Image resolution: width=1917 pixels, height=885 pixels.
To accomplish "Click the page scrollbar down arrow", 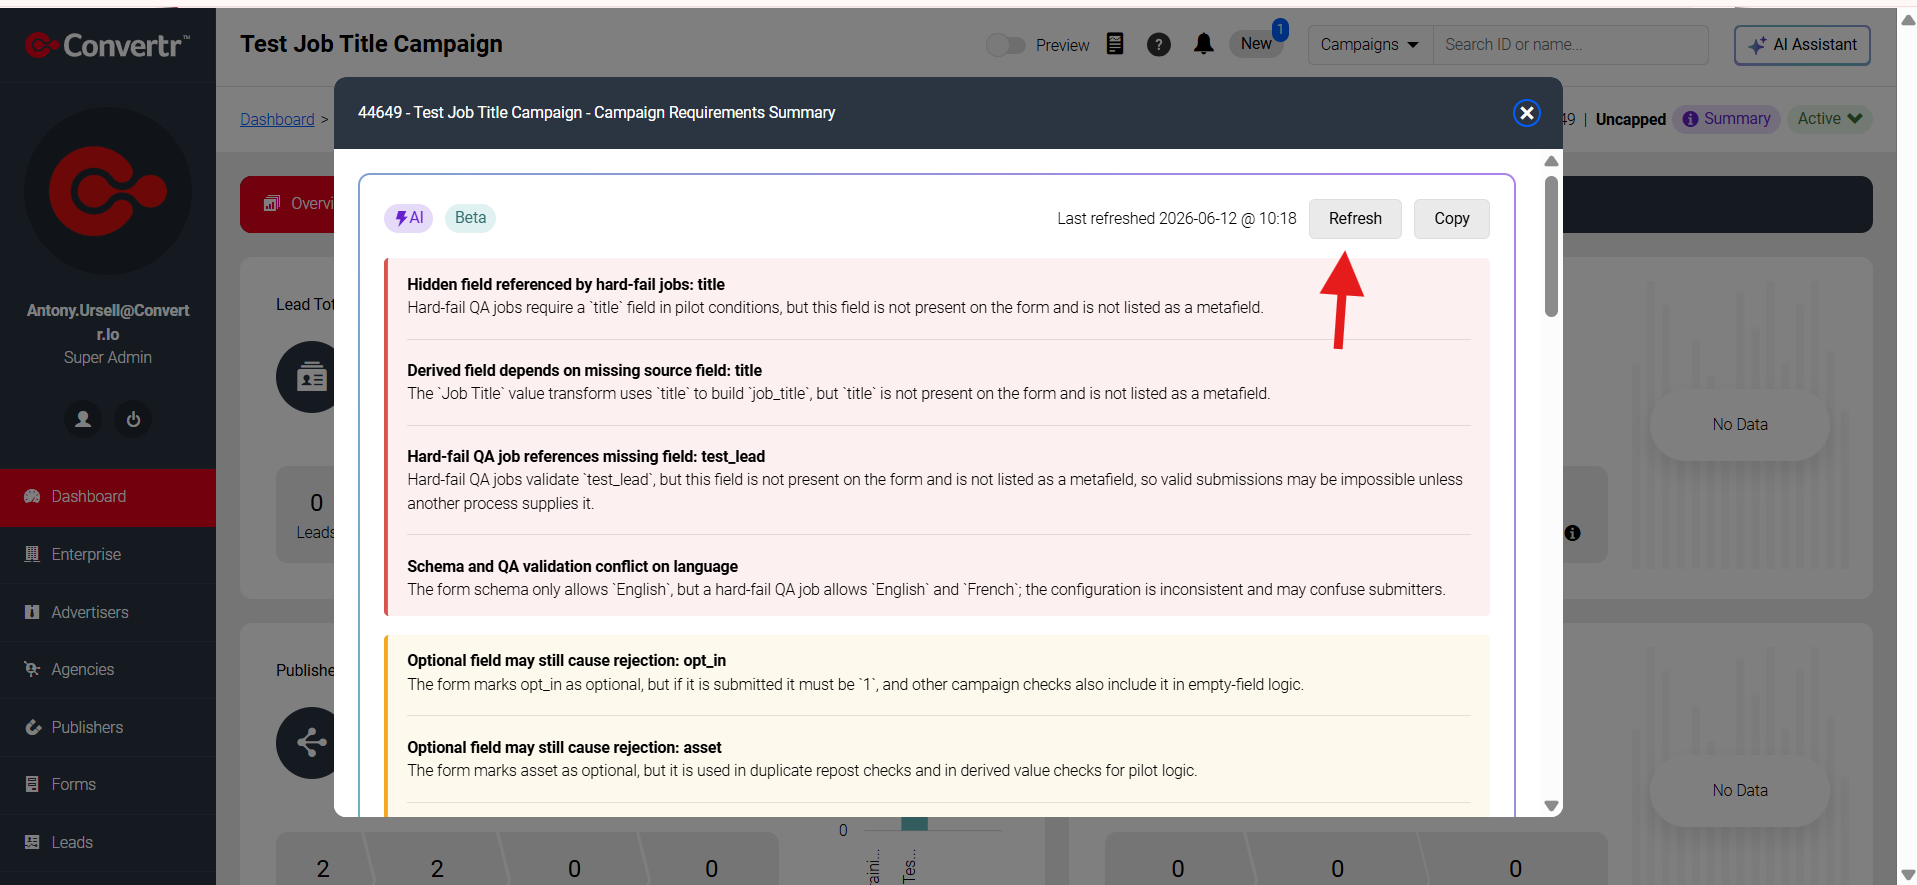I will [1907, 875].
